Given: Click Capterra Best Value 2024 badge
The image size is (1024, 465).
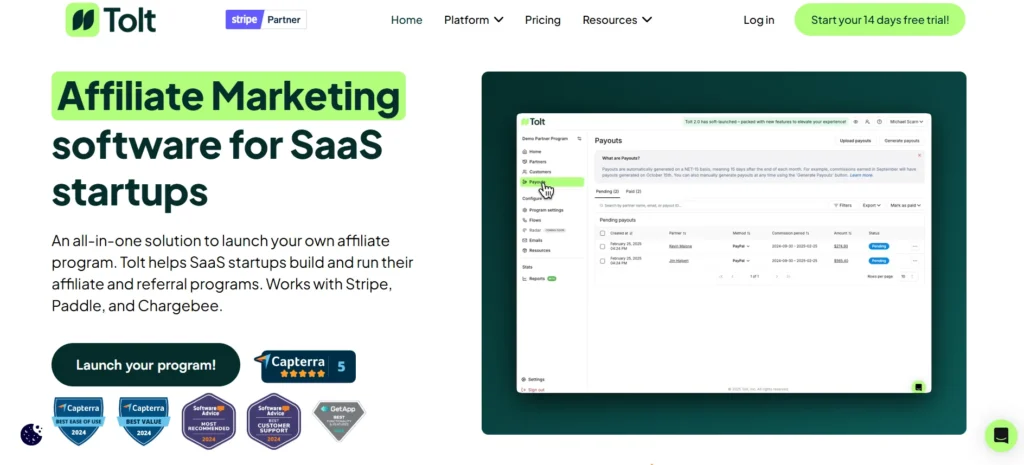Looking at the screenshot, I should [x=144, y=421].
